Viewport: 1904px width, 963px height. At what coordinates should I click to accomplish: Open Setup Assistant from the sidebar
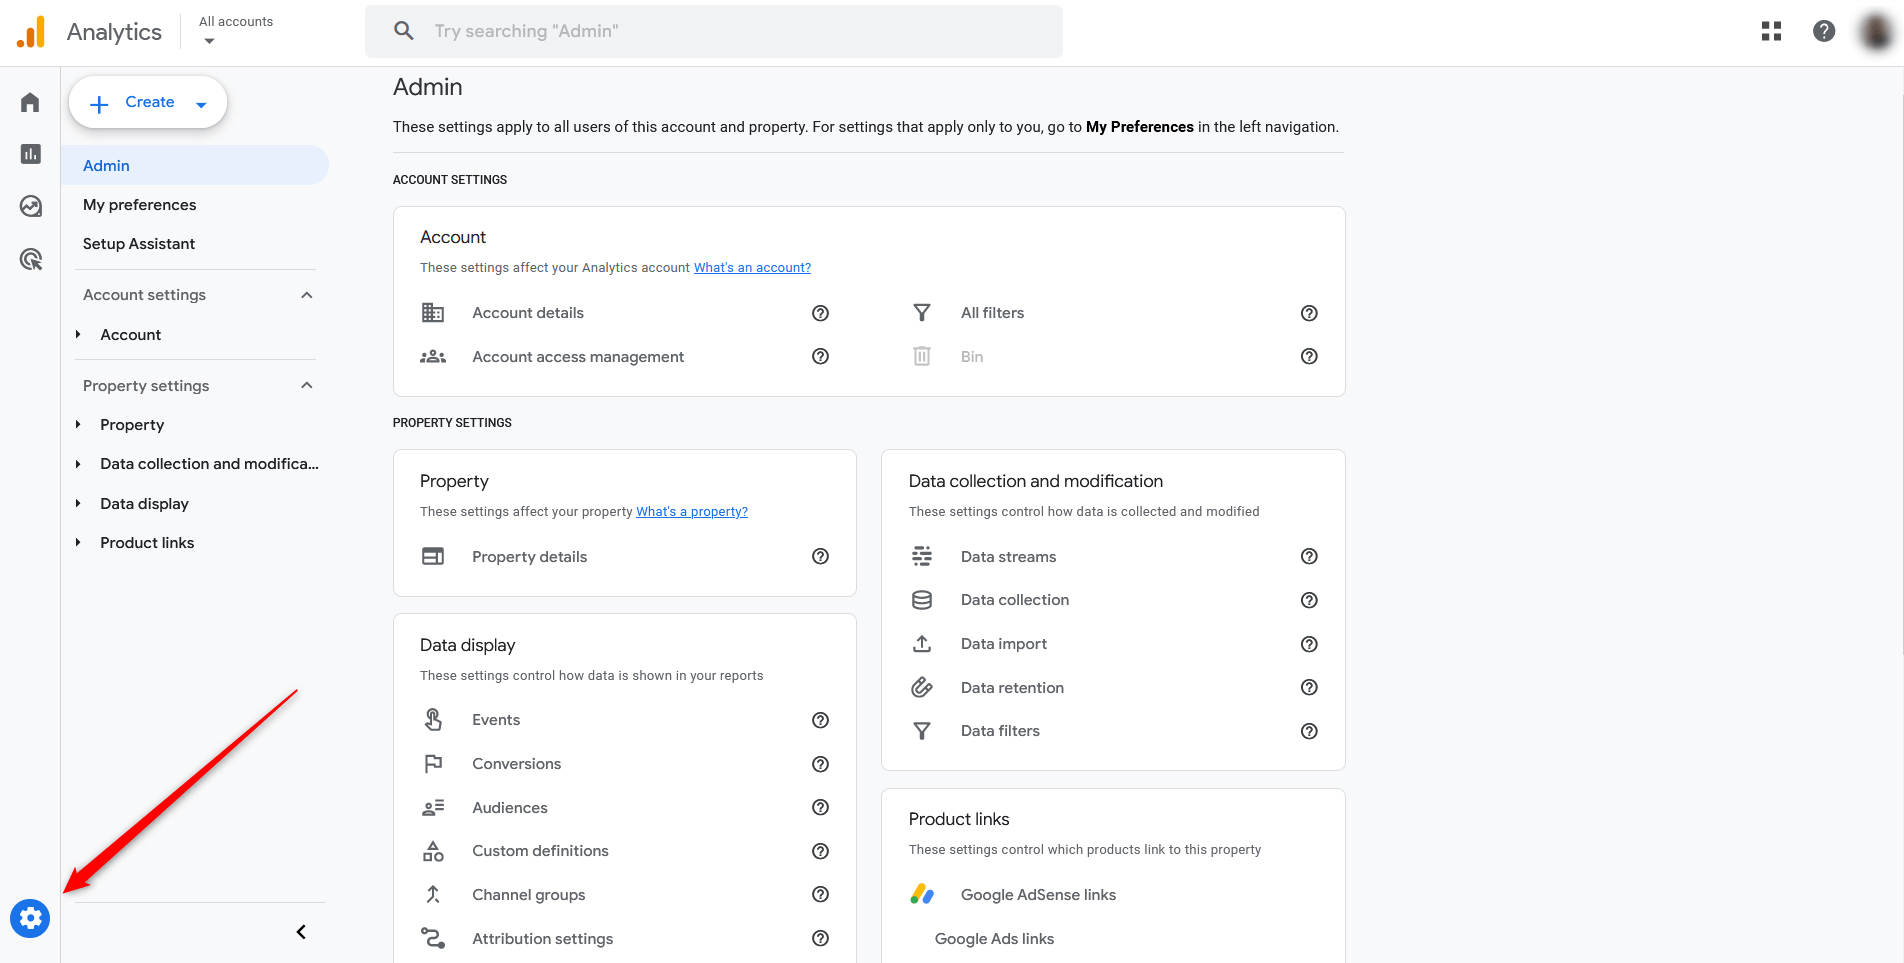138,243
